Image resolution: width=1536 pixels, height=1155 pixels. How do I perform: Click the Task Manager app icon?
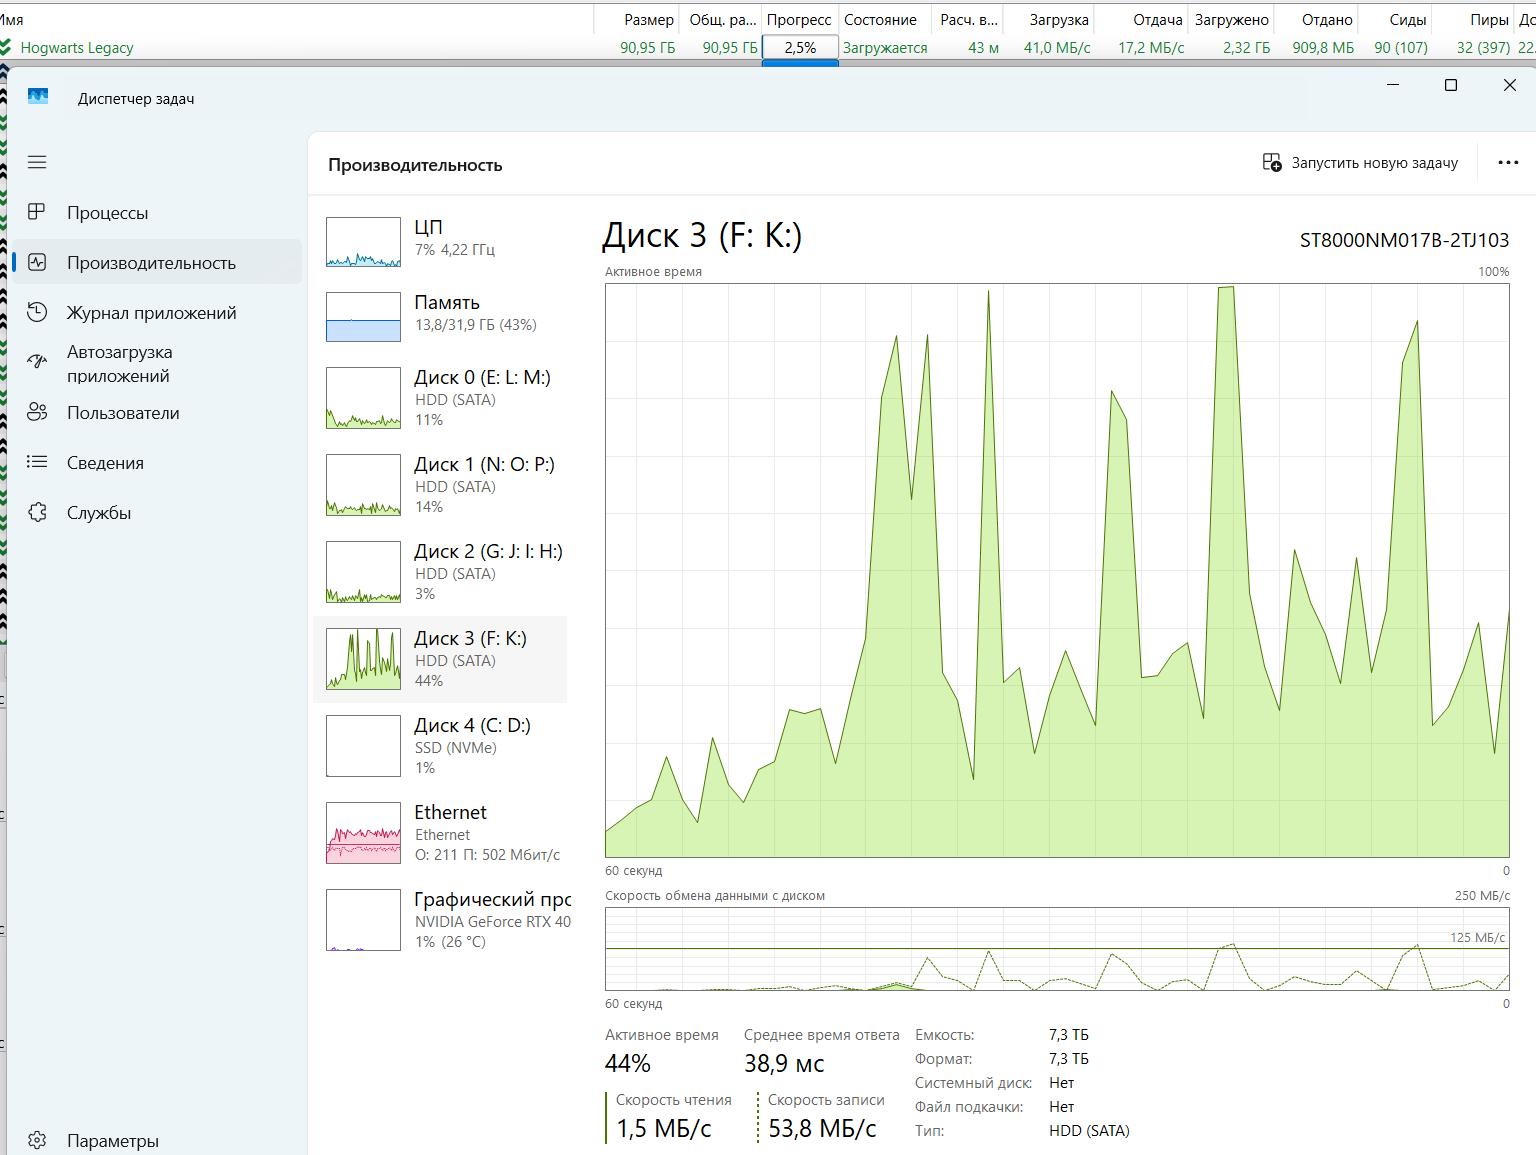38,97
